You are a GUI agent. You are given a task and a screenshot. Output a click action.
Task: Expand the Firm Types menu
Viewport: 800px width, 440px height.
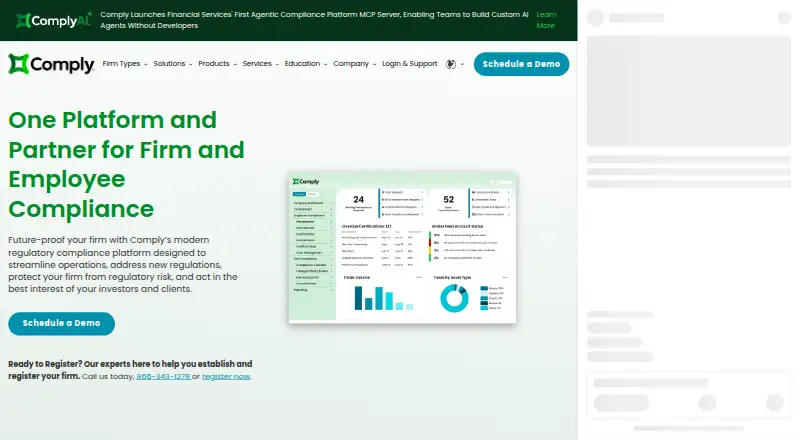click(125, 64)
